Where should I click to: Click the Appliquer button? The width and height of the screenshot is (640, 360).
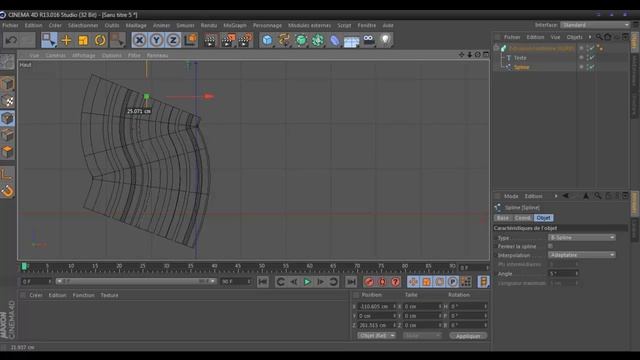(468, 336)
